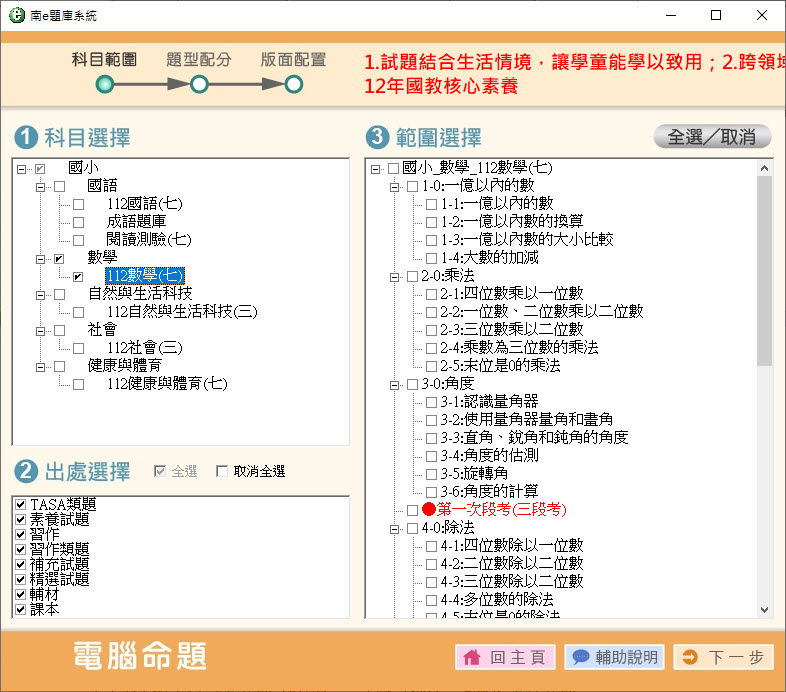
Task: Click the 版面配置 step circle
Action: pyautogui.click(x=293, y=85)
